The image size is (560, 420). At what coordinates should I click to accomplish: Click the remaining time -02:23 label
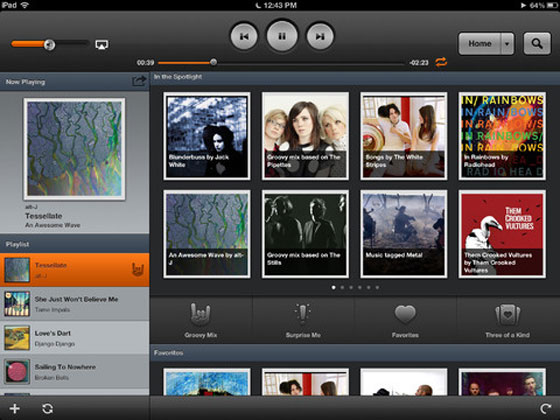pyautogui.click(x=419, y=62)
